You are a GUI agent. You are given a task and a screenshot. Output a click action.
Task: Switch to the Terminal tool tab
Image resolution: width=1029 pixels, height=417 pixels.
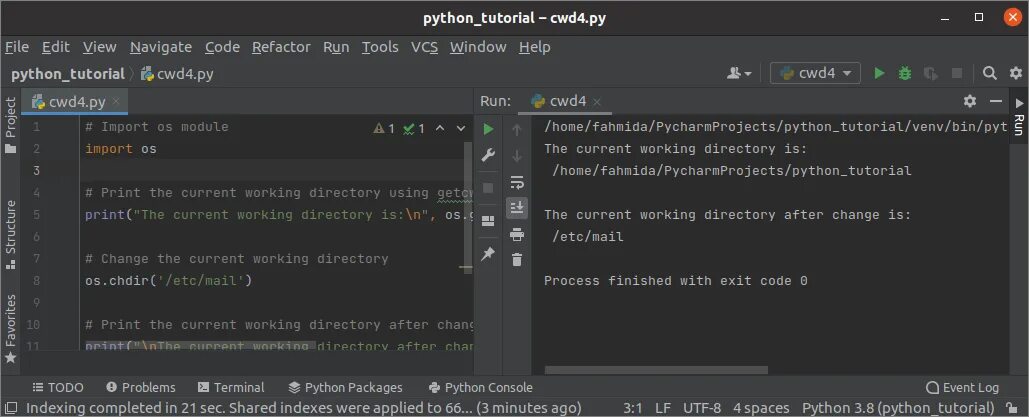(231, 387)
